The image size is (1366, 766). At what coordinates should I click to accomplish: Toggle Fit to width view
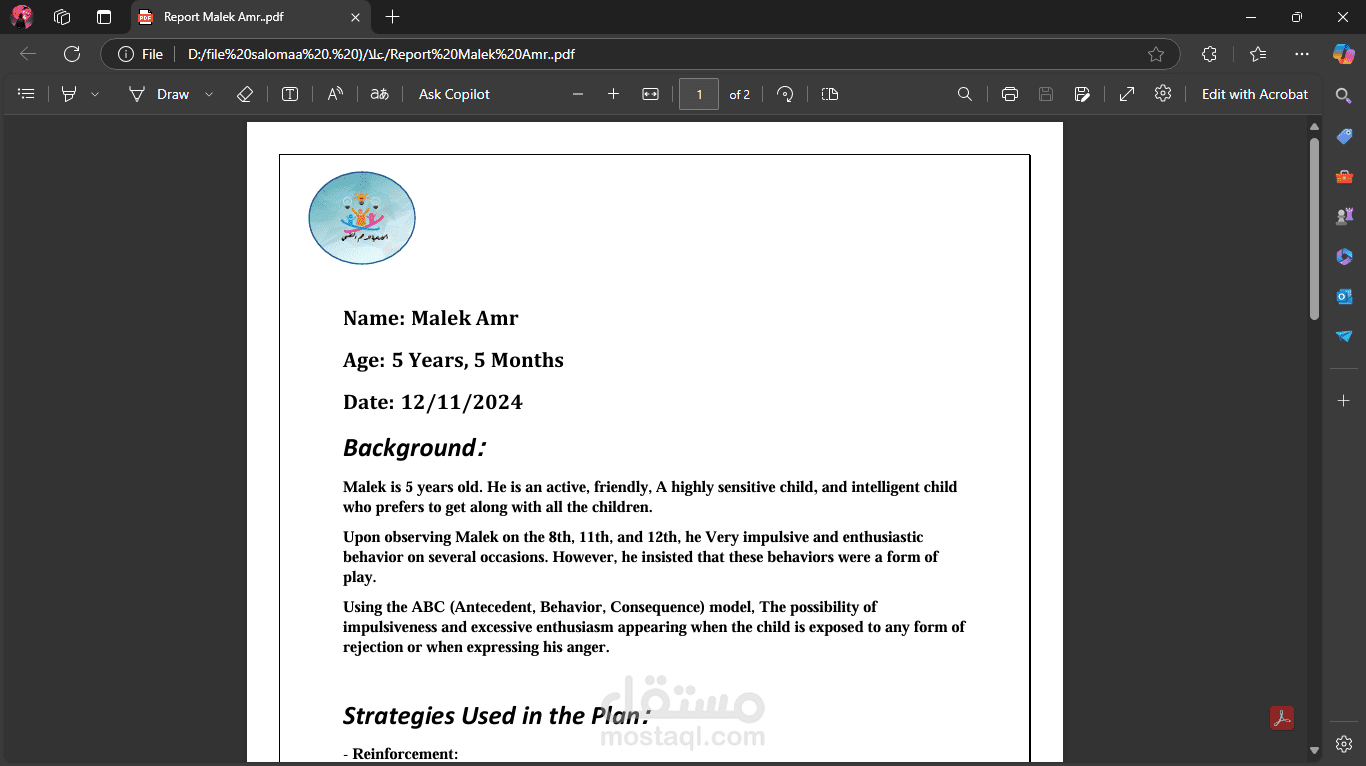[650, 94]
